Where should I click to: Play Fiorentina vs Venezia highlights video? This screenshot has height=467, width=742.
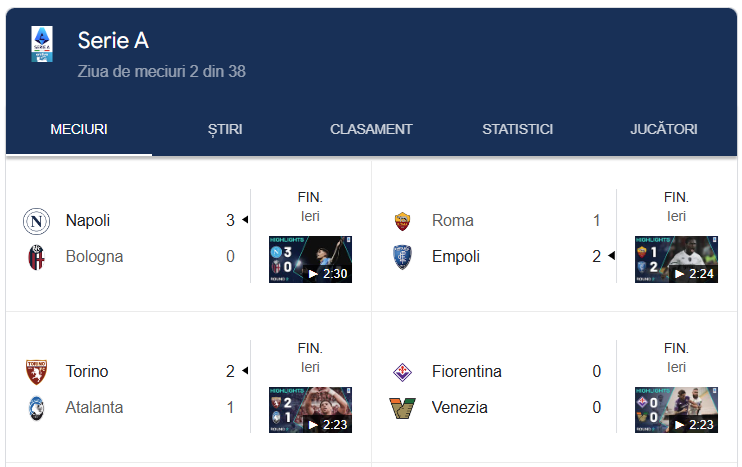(x=676, y=410)
